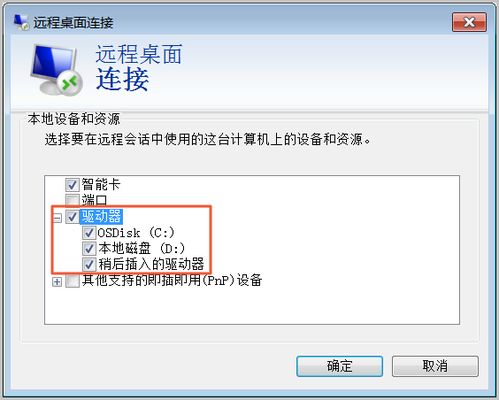Select the 稍后插入的驱动器 item label

coord(151,264)
